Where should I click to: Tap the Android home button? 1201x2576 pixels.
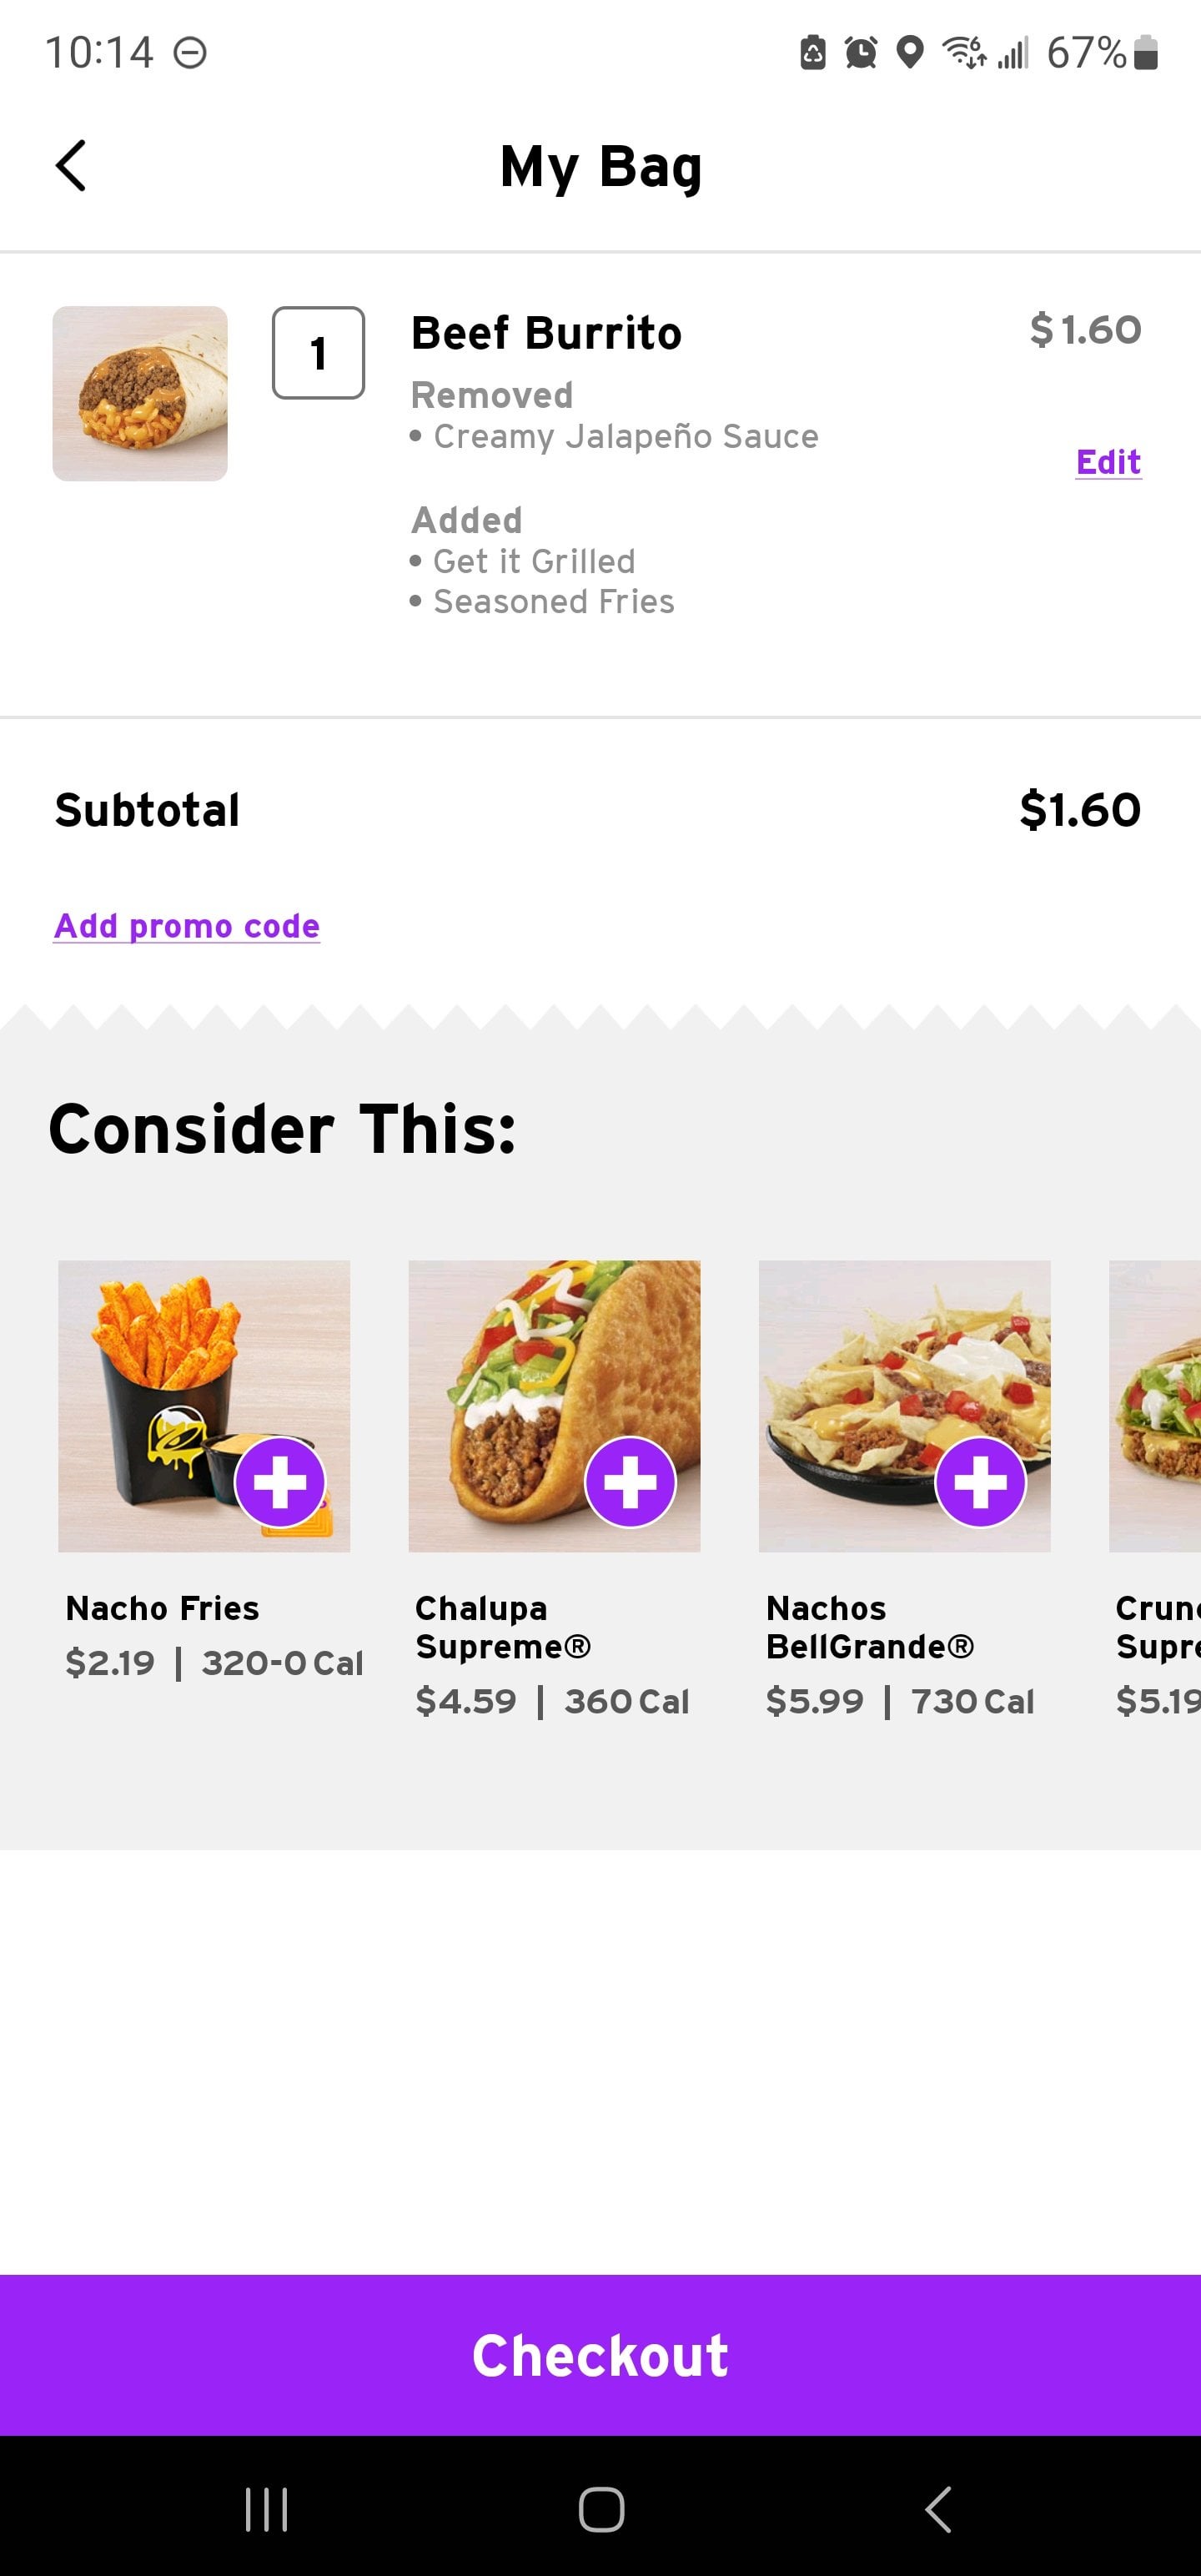point(601,2509)
